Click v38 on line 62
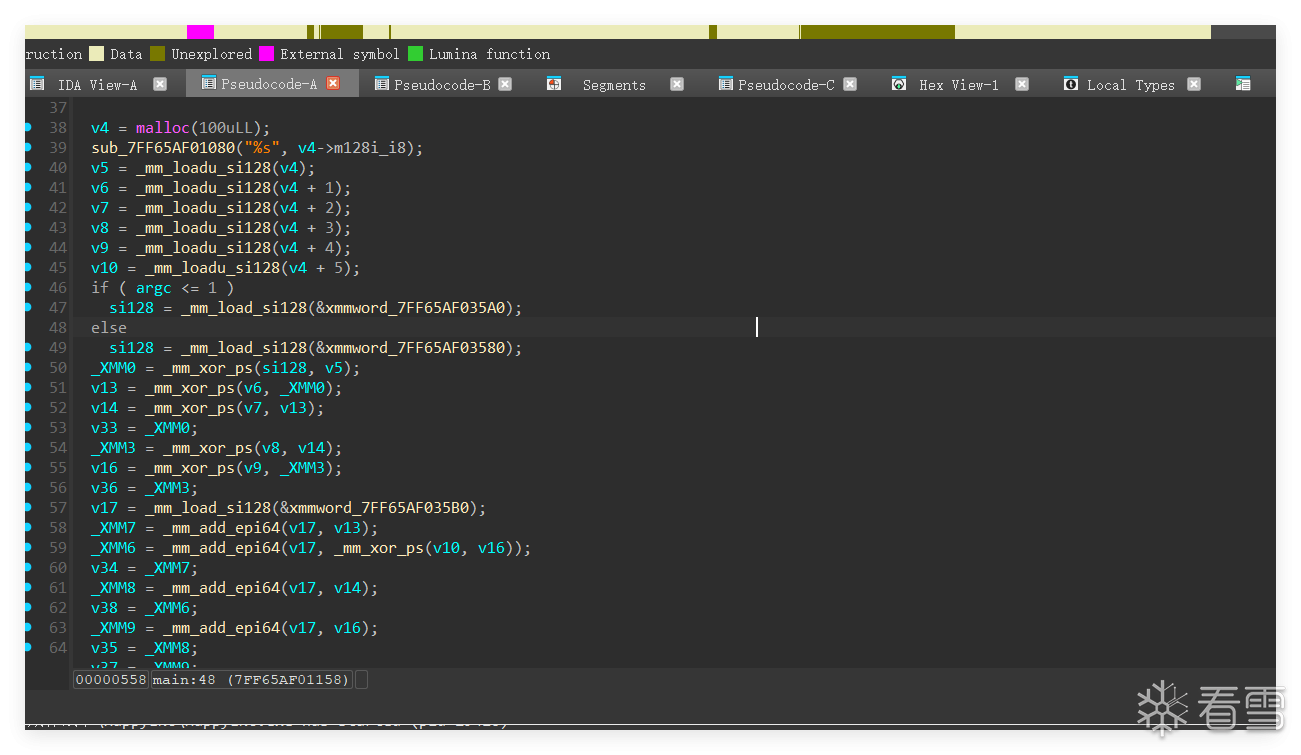This screenshot has height=755, width=1301. (104, 608)
